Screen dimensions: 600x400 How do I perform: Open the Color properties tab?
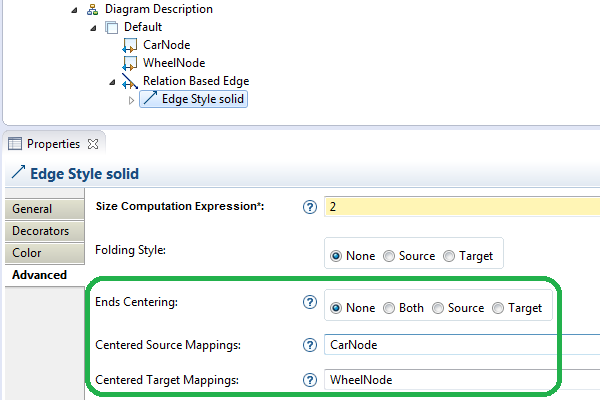28,253
